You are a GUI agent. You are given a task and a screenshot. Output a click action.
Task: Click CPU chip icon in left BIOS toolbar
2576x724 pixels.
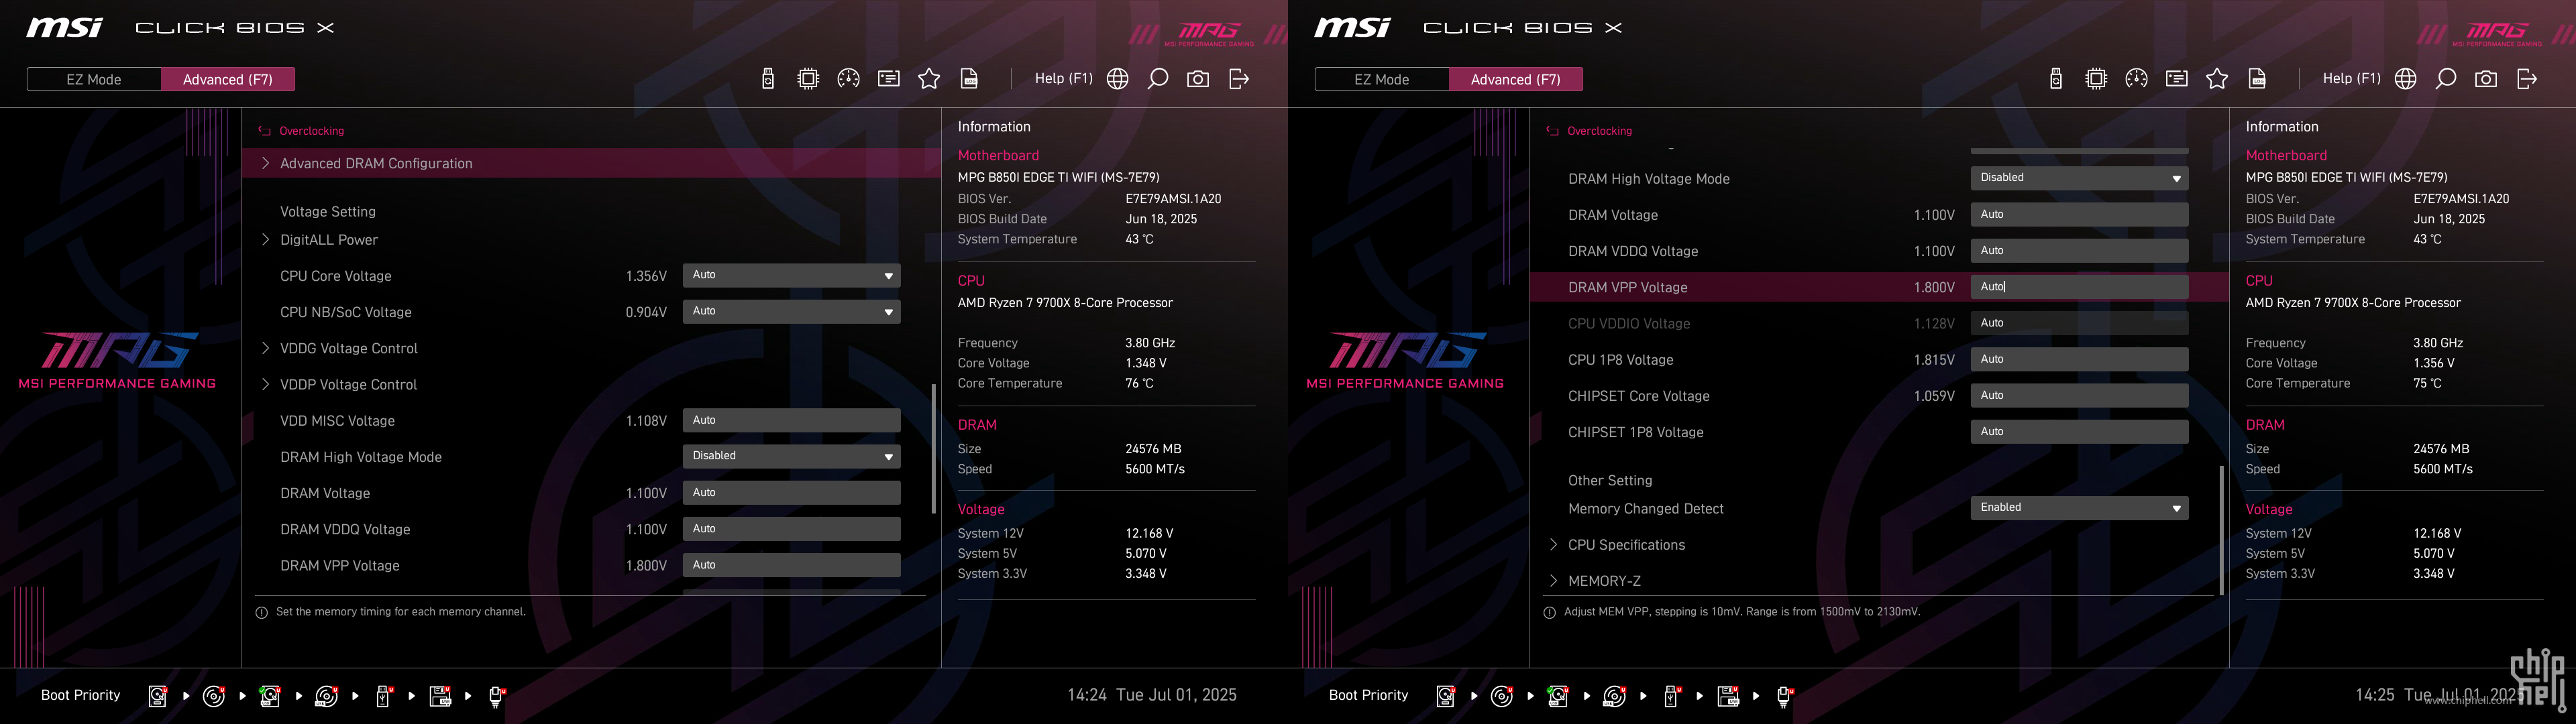click(x=808, y=79)
